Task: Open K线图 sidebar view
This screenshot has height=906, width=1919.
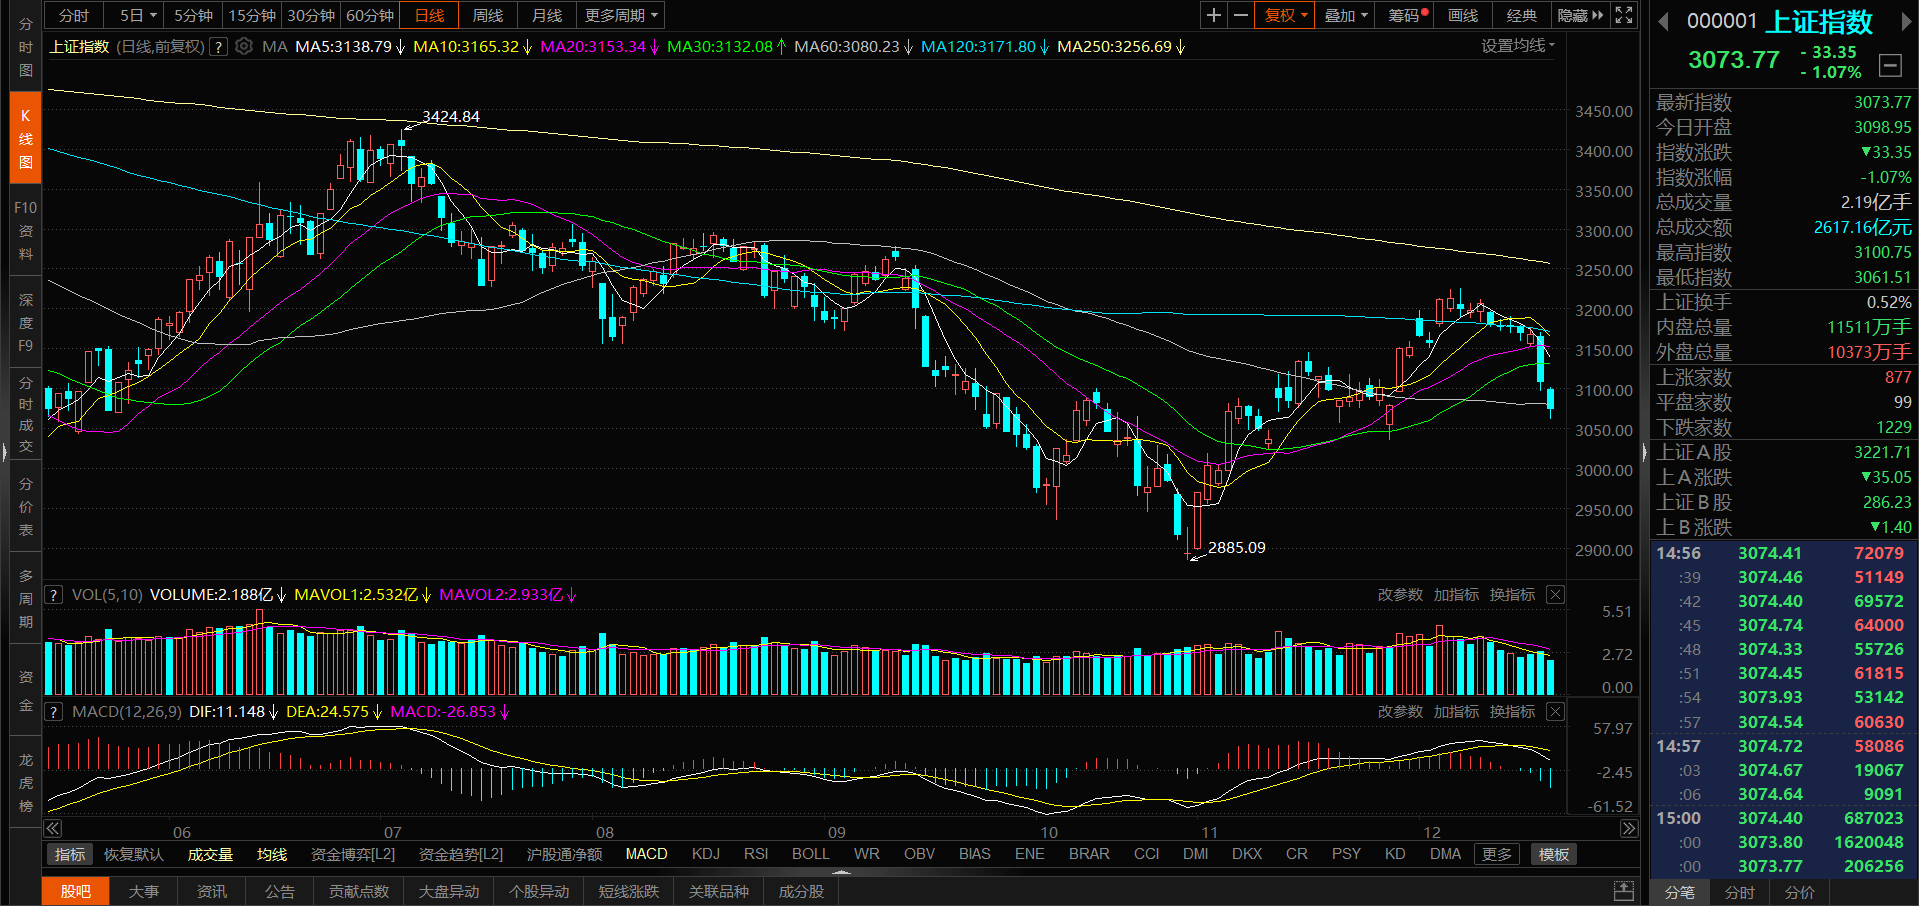Action: pyautogui.click(x=25, y=139)
